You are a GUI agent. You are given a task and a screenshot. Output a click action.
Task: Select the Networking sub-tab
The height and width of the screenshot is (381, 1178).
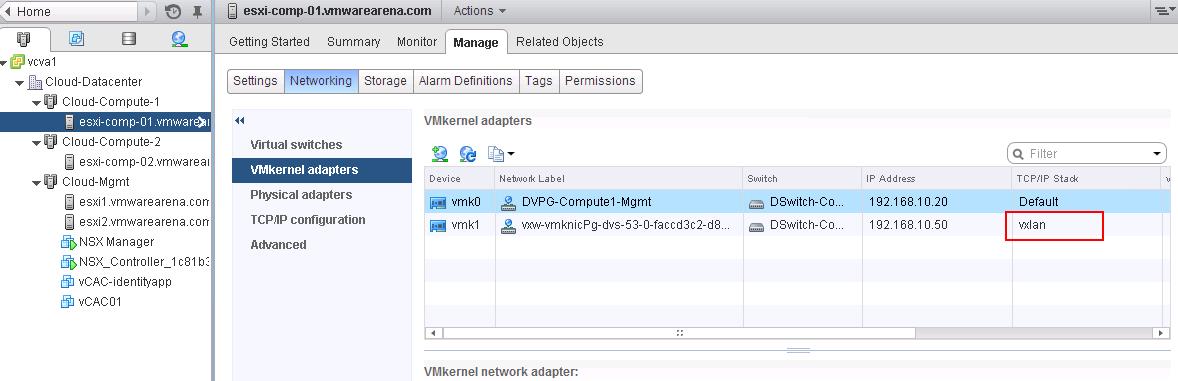coord(321,80)
